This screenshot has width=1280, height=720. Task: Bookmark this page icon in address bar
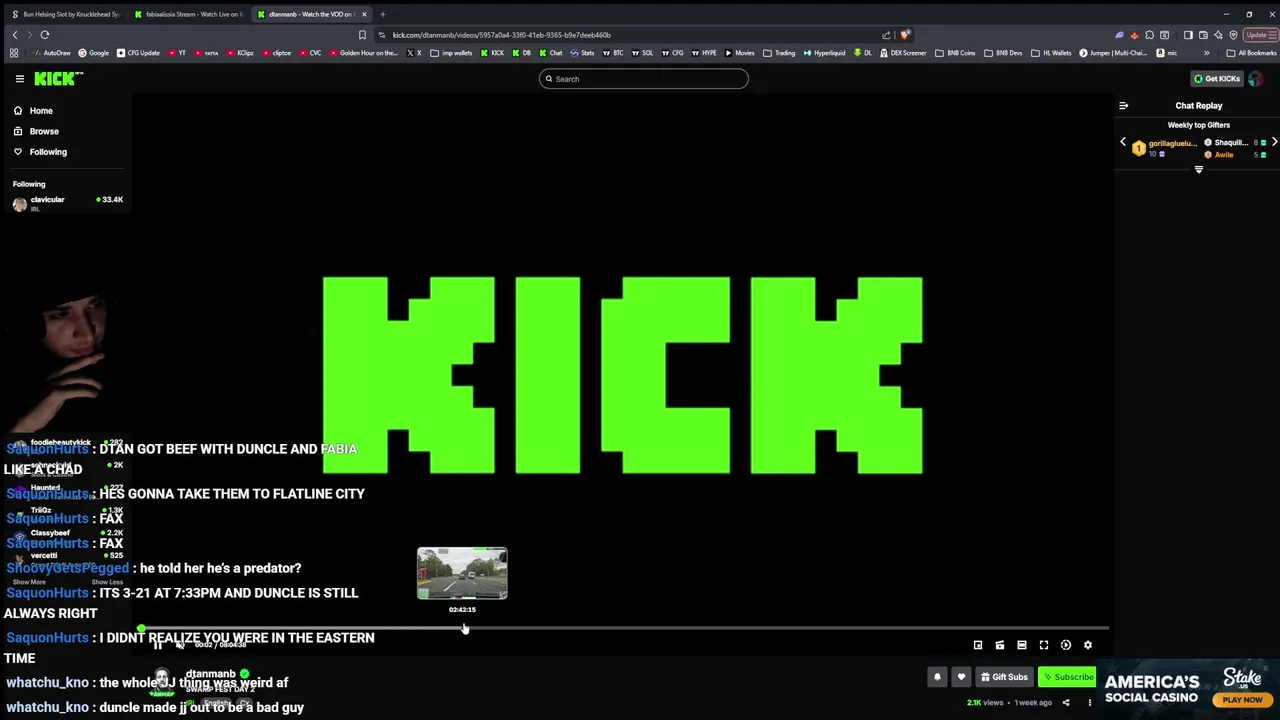click(x=362, y=35)
